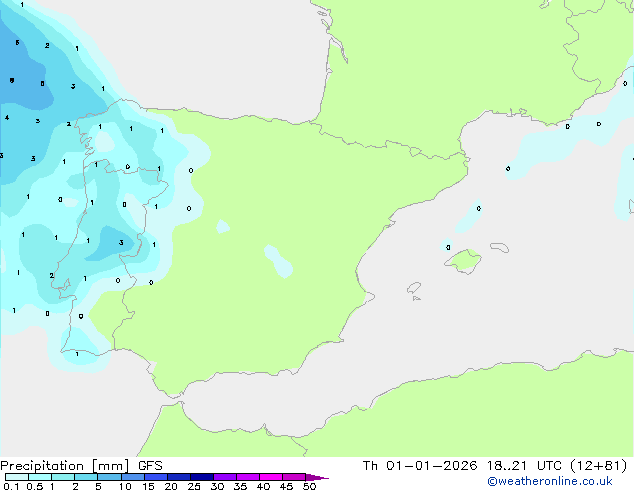Click the '10' legend scale label
Screen dimensions: 634x490
[125, 486]
